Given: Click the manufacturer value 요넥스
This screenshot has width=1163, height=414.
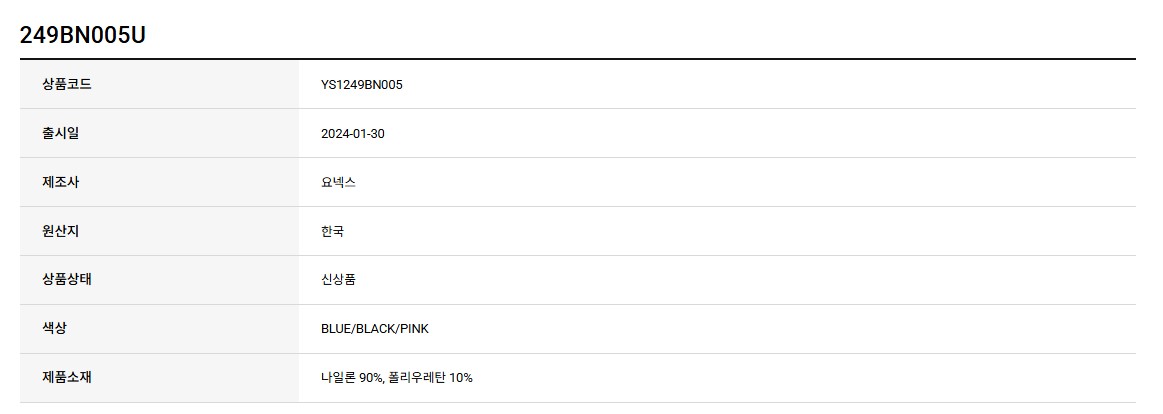Looking at the screenshot, I should coord(338,183).
